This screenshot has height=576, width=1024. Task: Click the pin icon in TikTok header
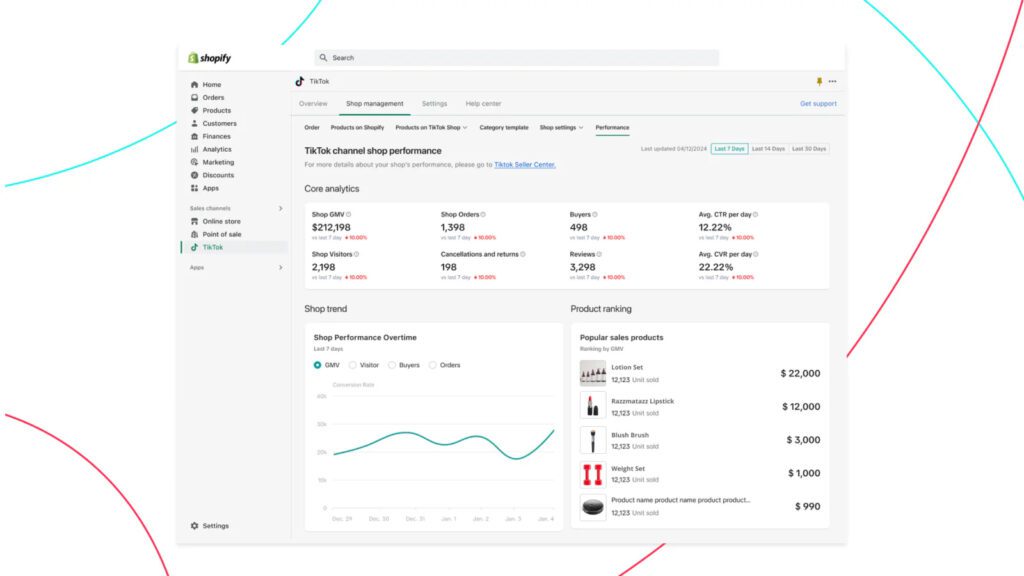pos(820,82)
